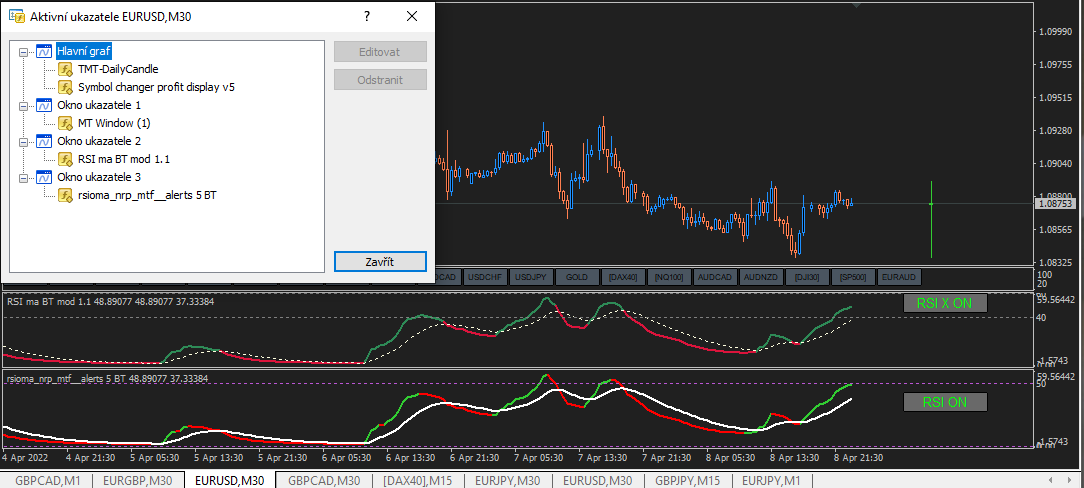The width and height of the screenshot is (1084, 488).
Task: Click the rsioma_nrp_mtf__alerts indicator icon
Action: click(66, 195)
